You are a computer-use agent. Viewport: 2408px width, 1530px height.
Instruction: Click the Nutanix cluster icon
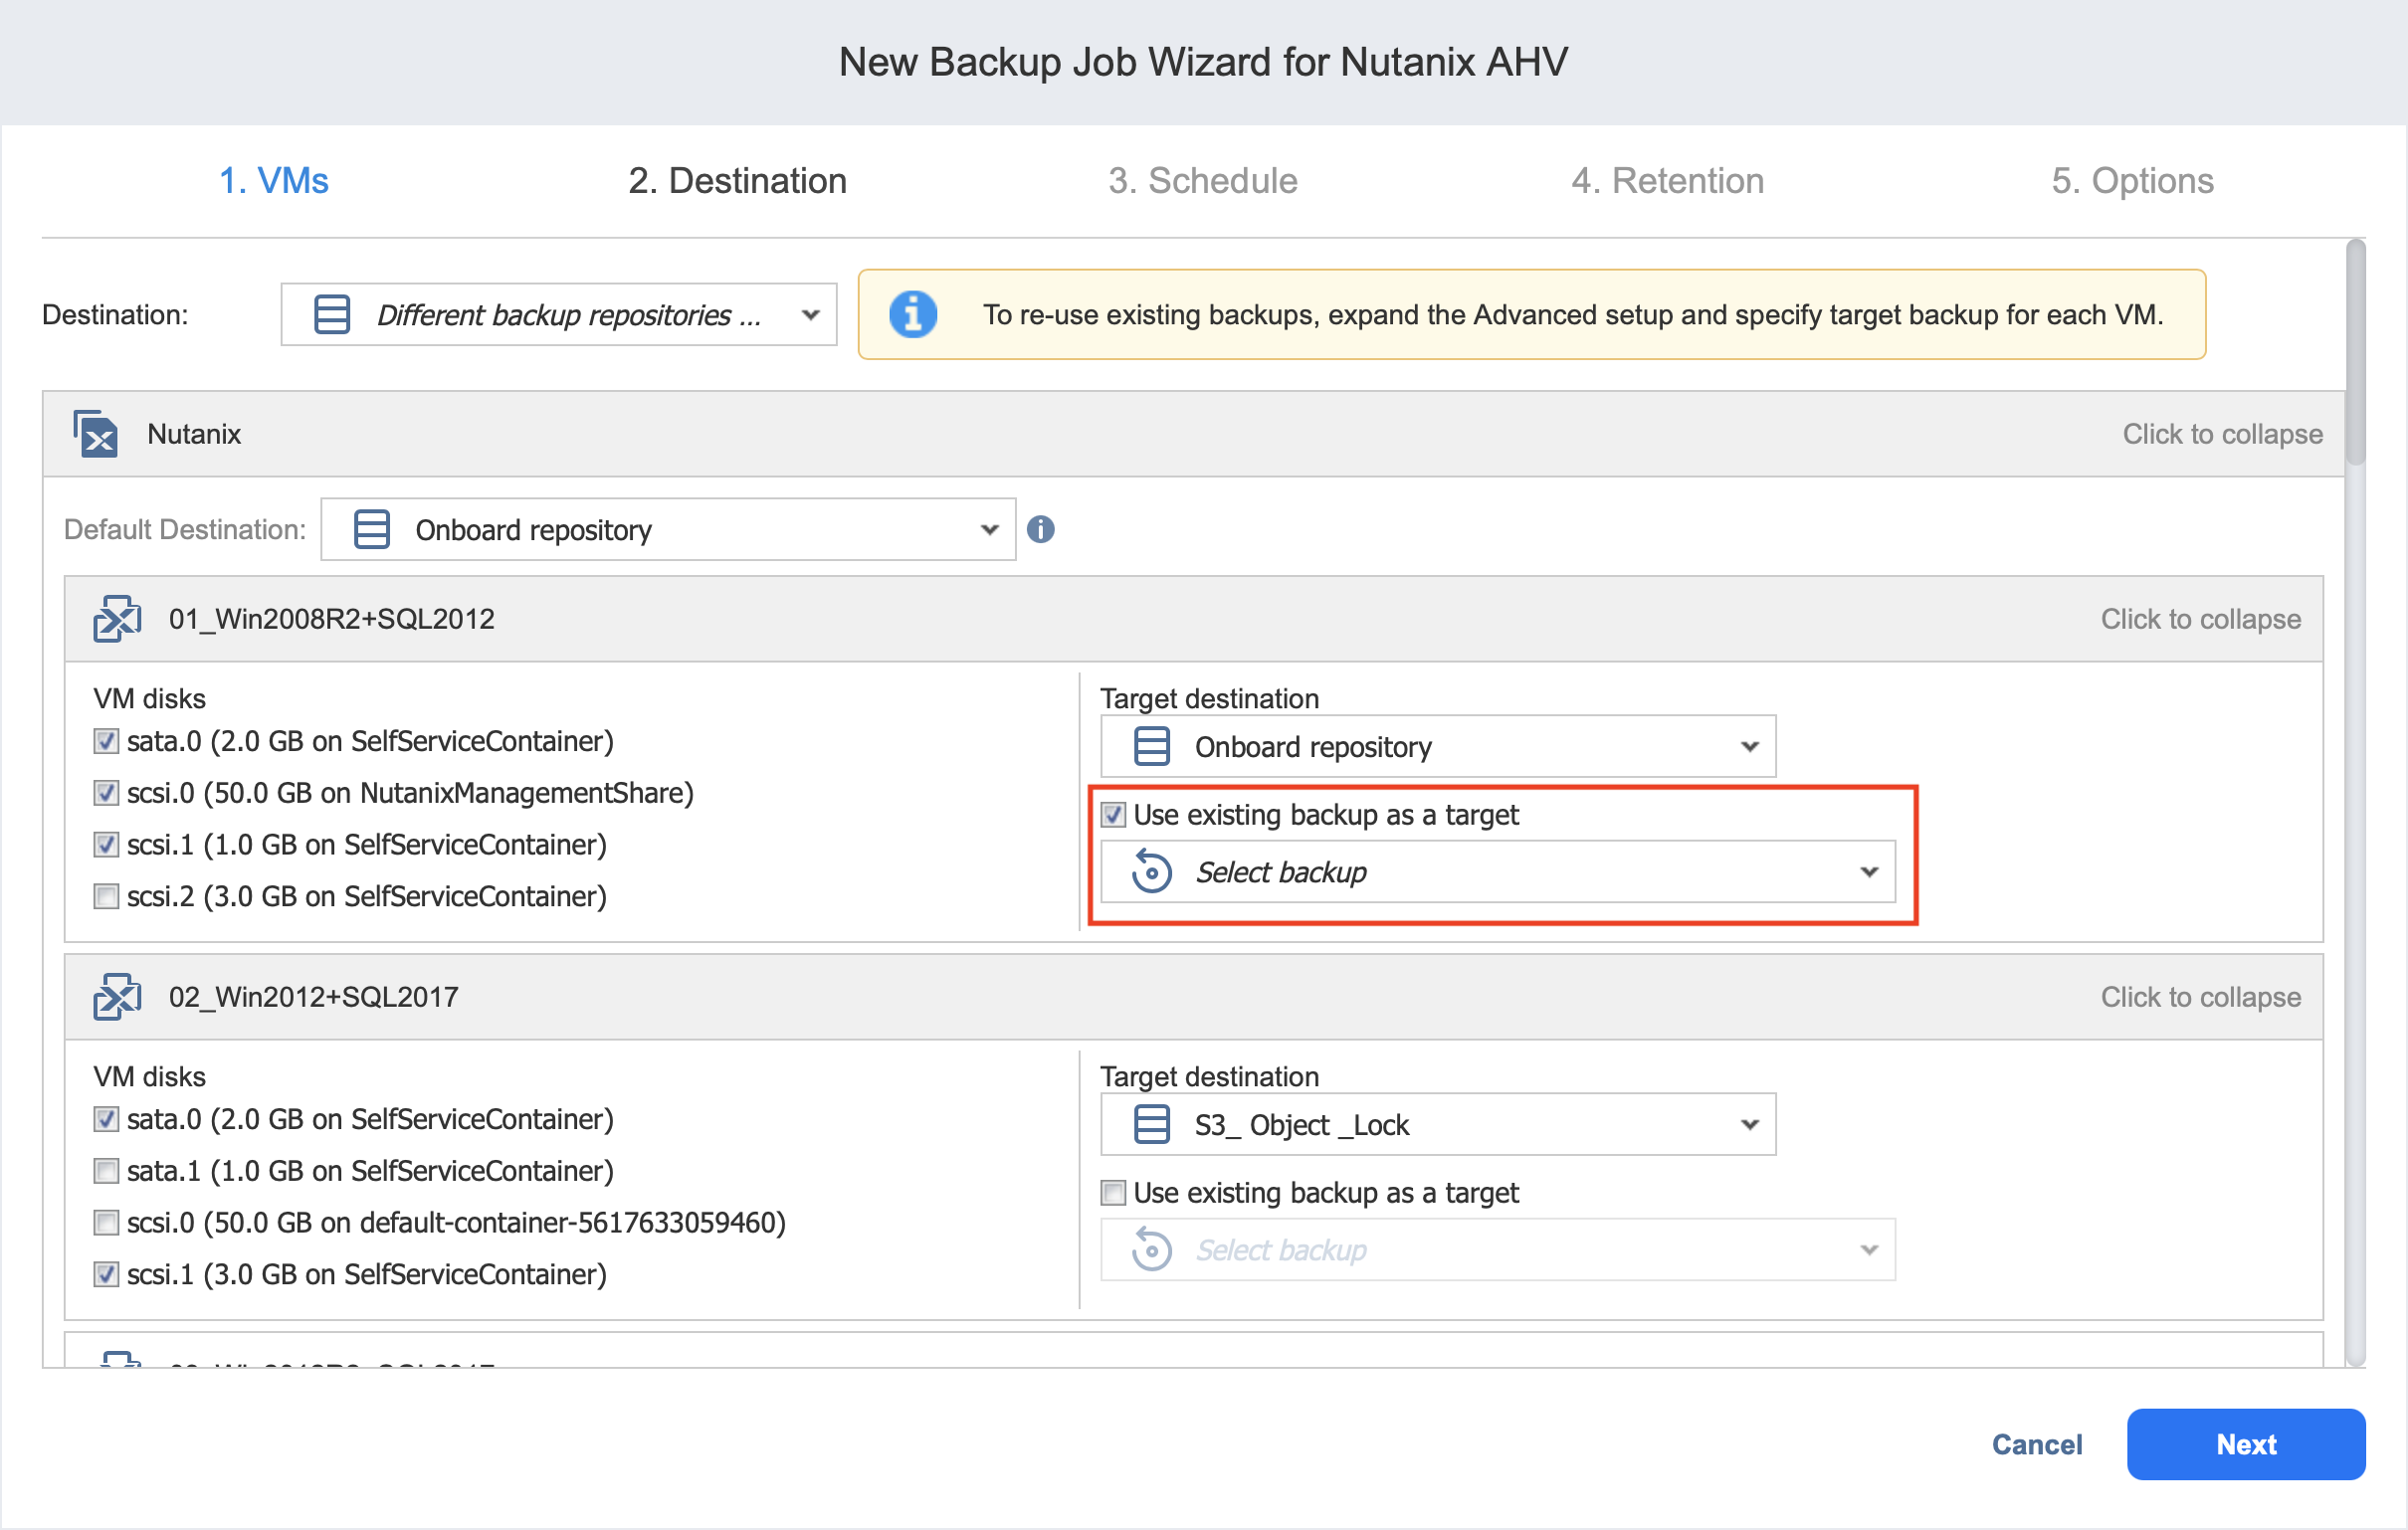click(95, 433)
